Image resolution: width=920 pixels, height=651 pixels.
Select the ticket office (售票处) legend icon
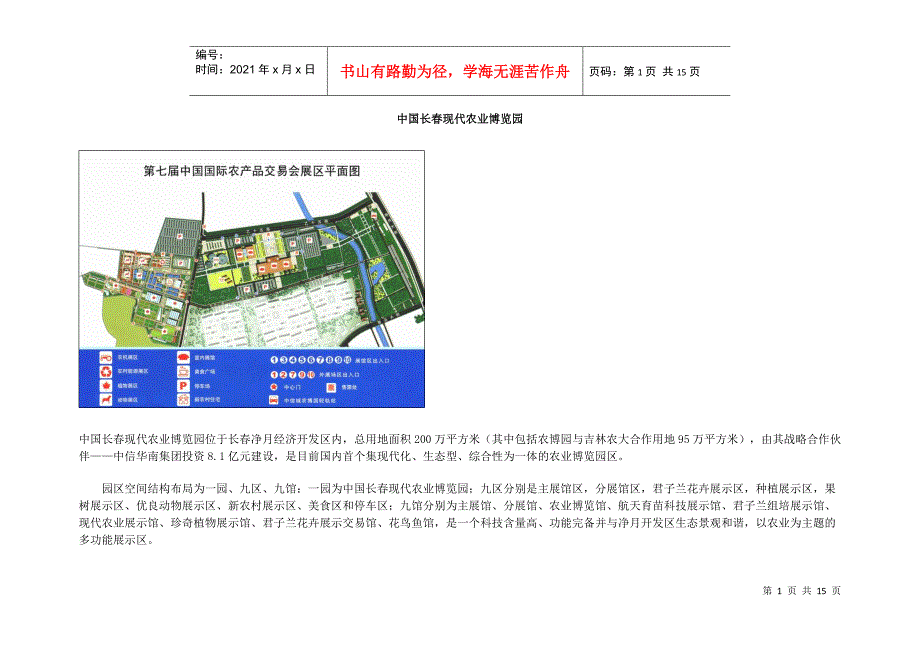330,386
